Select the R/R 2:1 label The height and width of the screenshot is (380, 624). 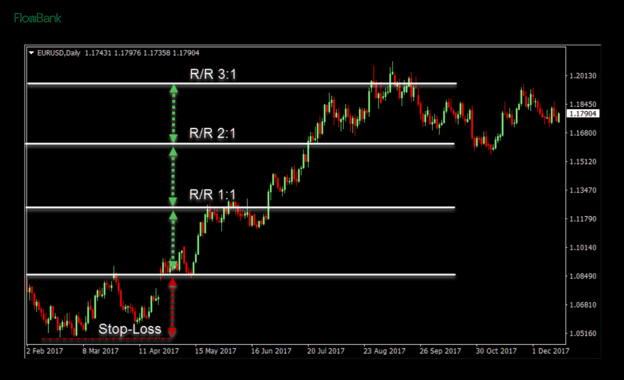(x=213, y=133)
